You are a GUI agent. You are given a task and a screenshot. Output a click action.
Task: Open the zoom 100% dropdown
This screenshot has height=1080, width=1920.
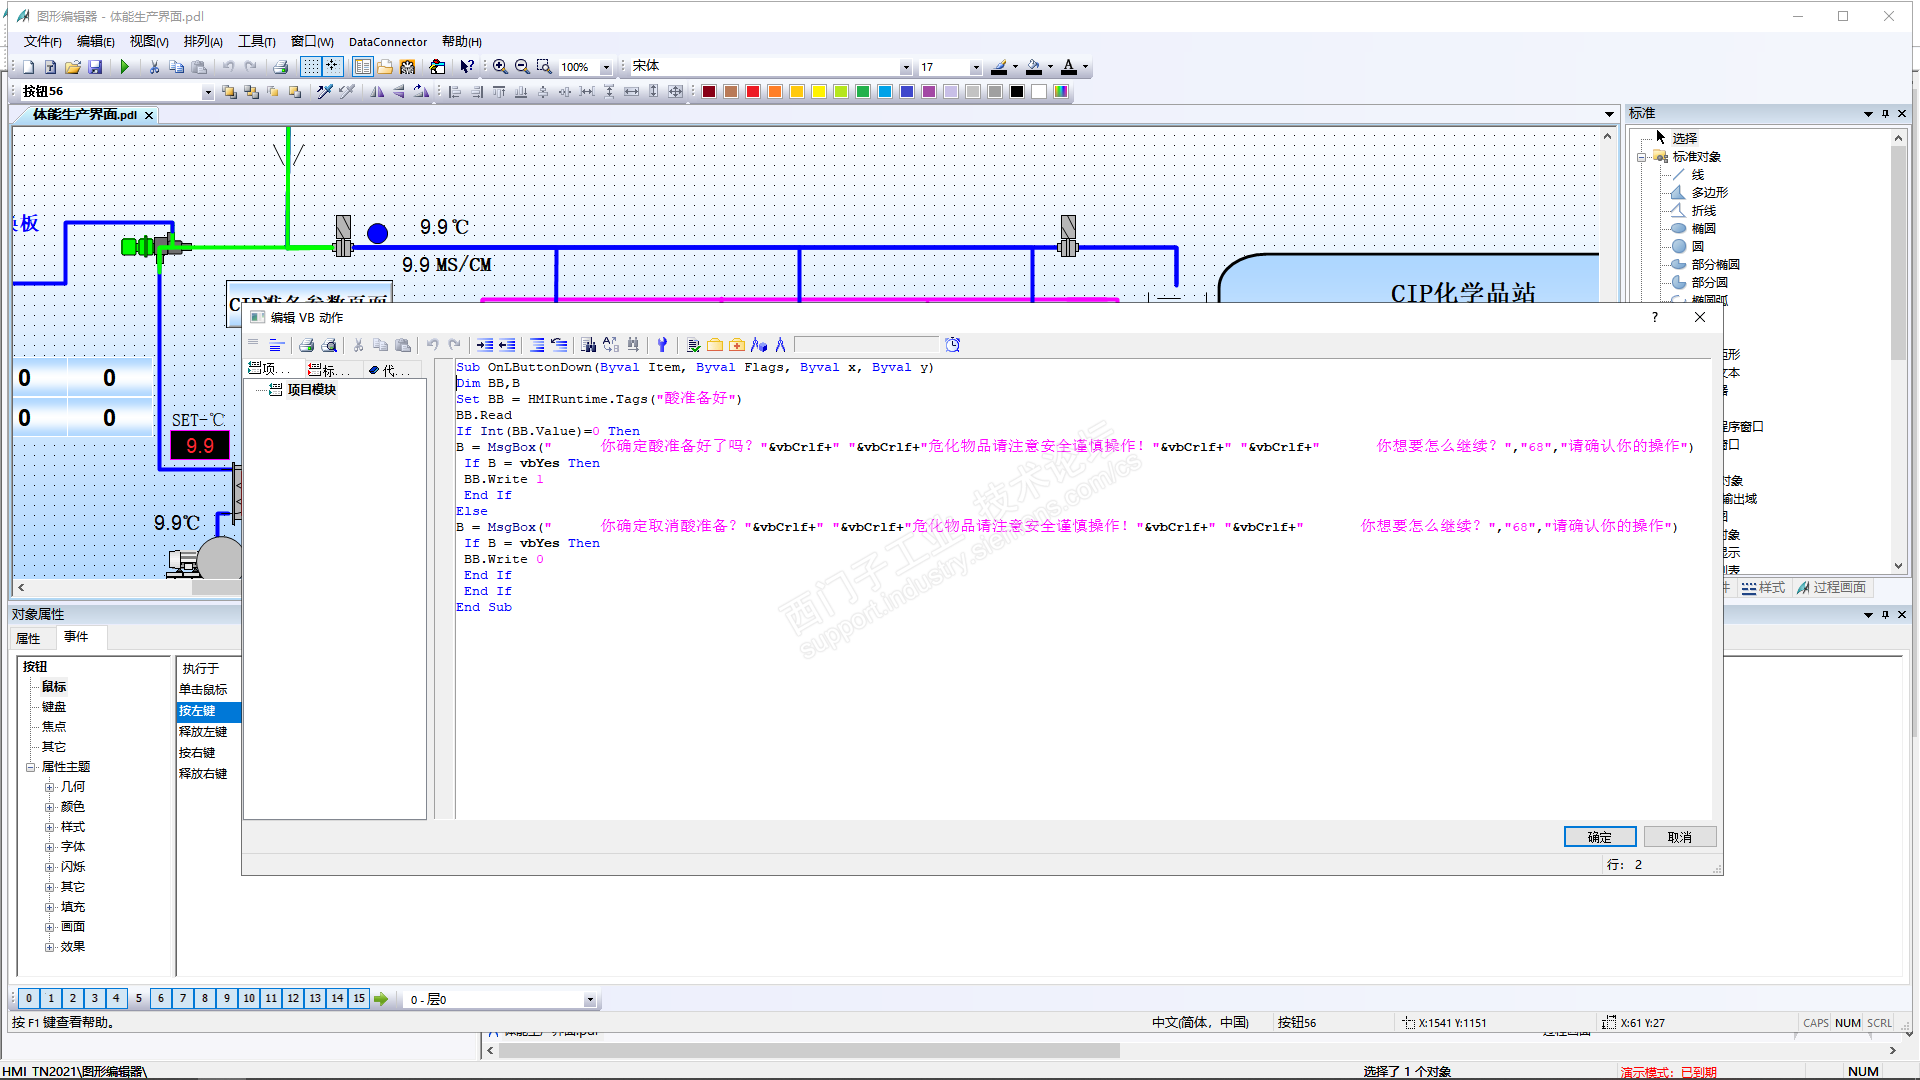[606, 67]
